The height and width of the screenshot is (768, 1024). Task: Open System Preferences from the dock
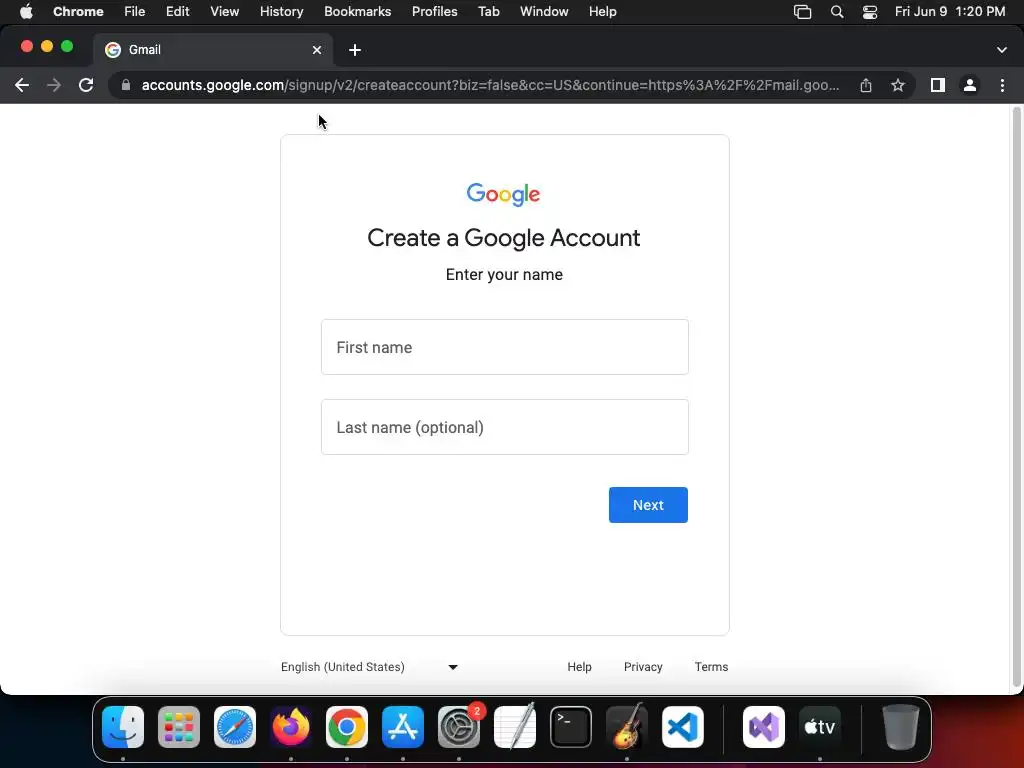(x=458, y=727)
